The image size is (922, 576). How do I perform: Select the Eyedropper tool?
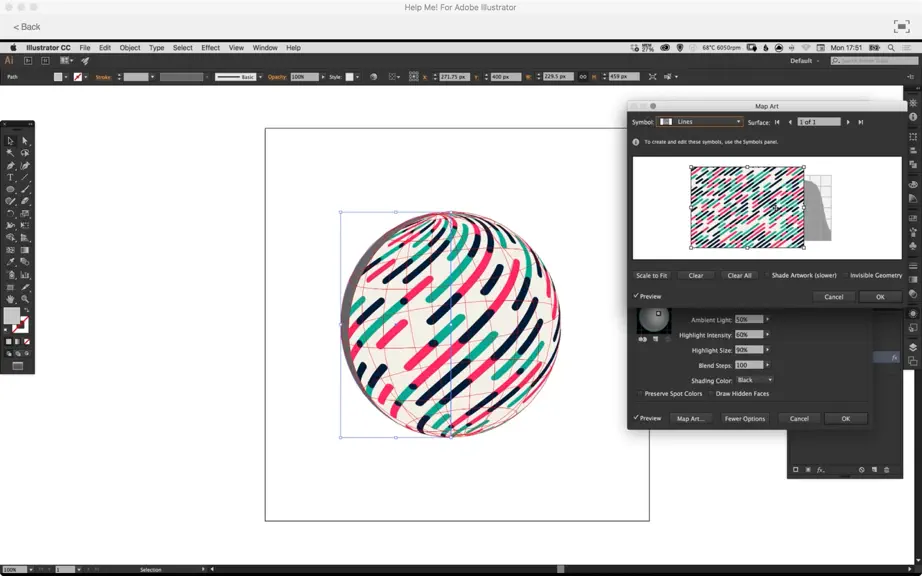pyautogui.click(x=11, y=262)
